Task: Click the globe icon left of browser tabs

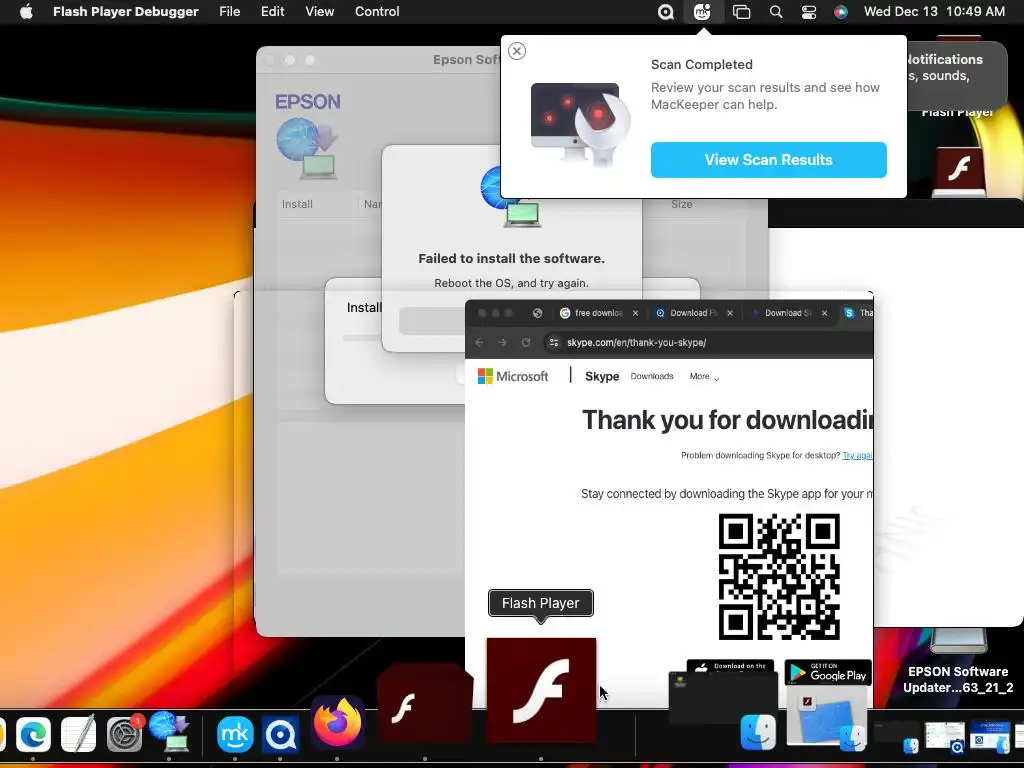Action: [537, 313]
